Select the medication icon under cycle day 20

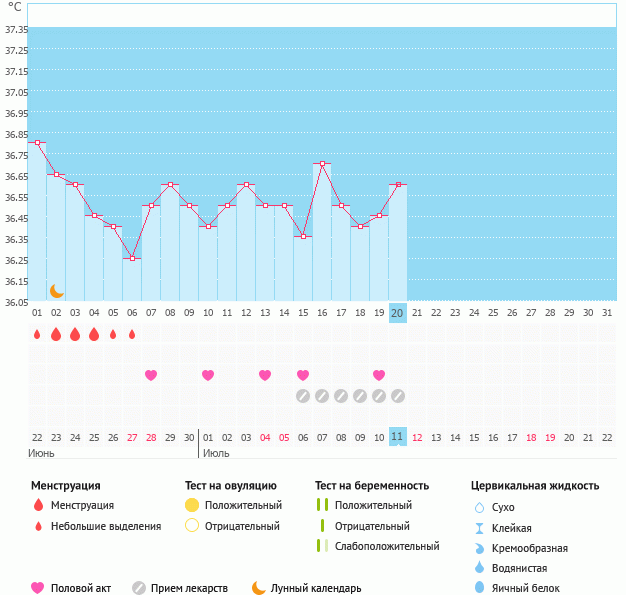(398, 396)
